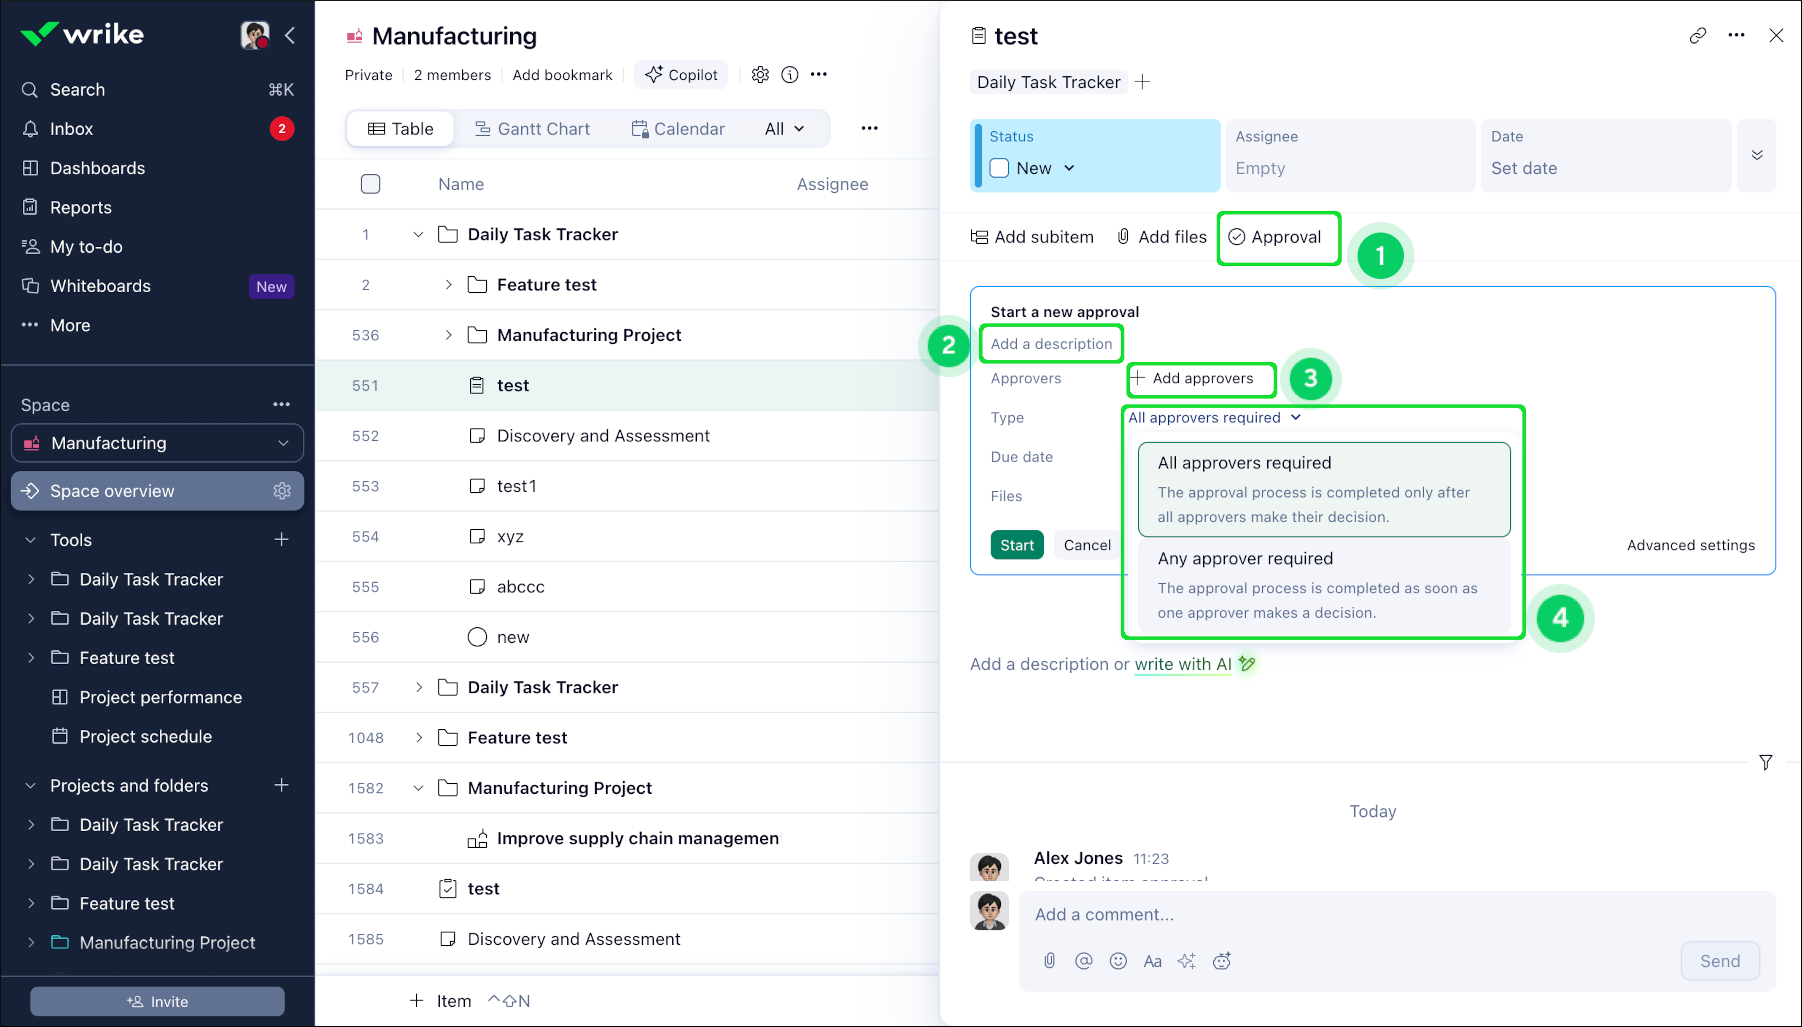1802x1027 pixels.
Task: Filter the activity stream
Action: click(x=1766, y=762)
